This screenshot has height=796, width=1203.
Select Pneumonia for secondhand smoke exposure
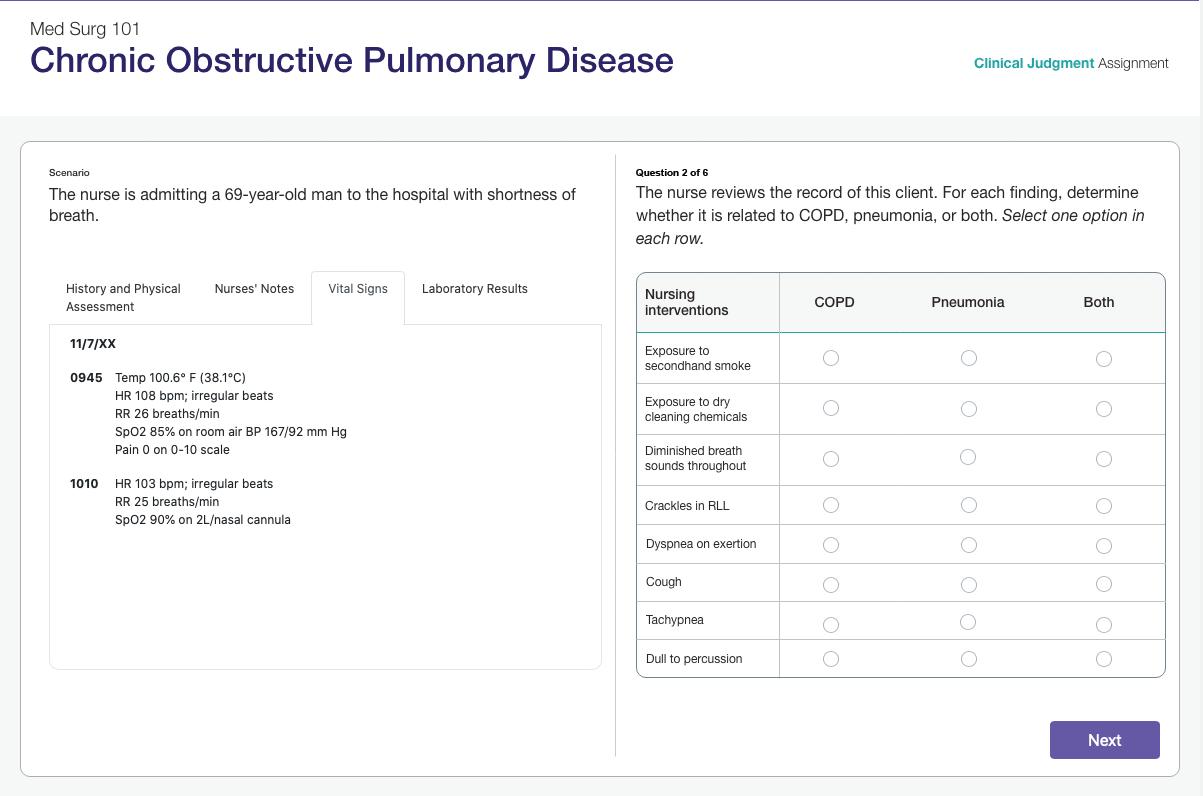coord(968,358)
